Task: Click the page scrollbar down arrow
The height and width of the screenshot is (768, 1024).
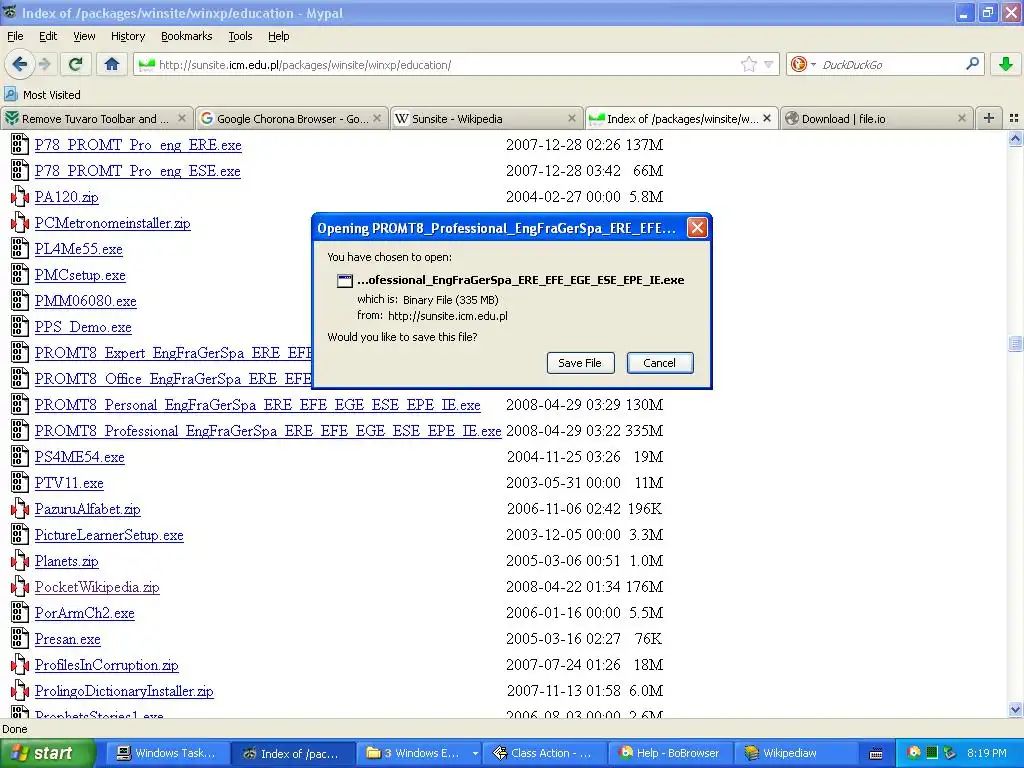Action: click(x=1015, y=710)
